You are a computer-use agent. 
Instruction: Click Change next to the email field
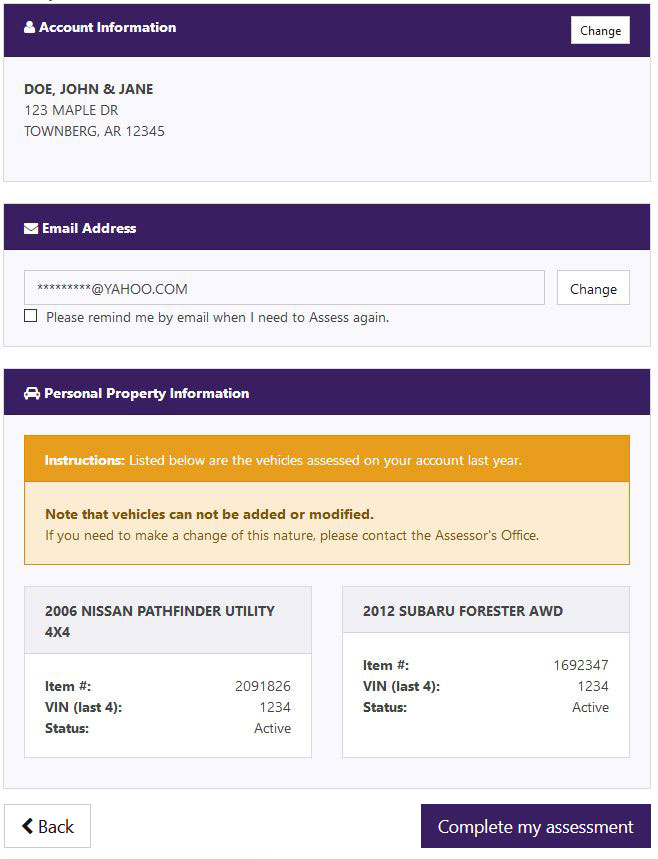coord(593,288)
